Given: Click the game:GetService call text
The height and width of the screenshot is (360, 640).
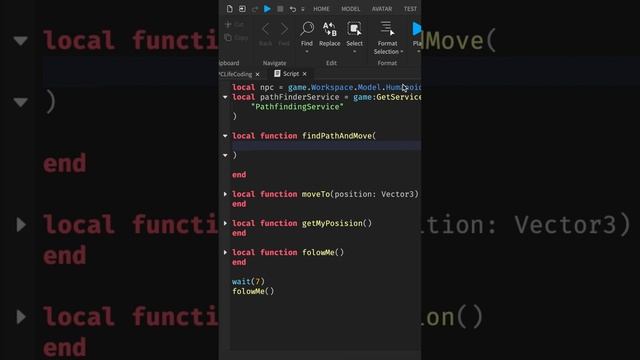Looking at the screenshot, I should tap(387, 97).
